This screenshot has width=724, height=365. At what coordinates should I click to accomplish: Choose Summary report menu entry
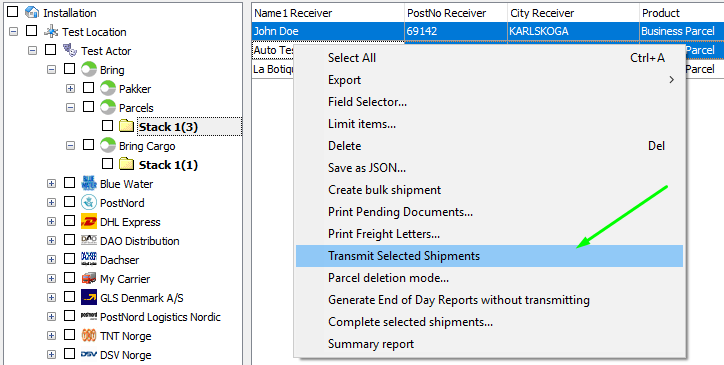coord(489,344)
